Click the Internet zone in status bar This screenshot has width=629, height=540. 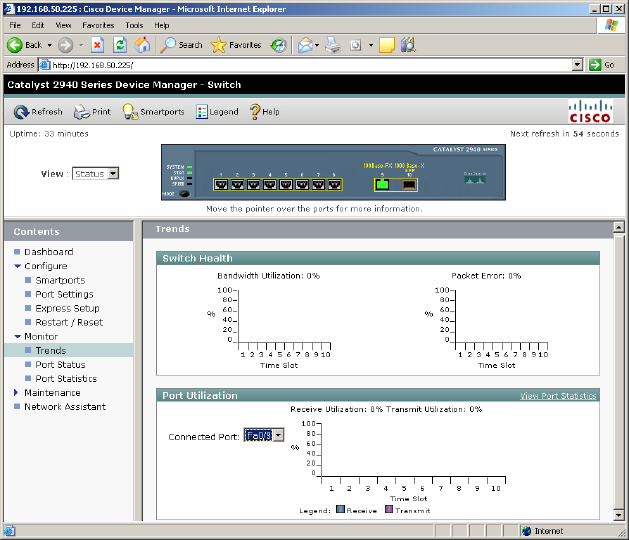coord(544,531)
